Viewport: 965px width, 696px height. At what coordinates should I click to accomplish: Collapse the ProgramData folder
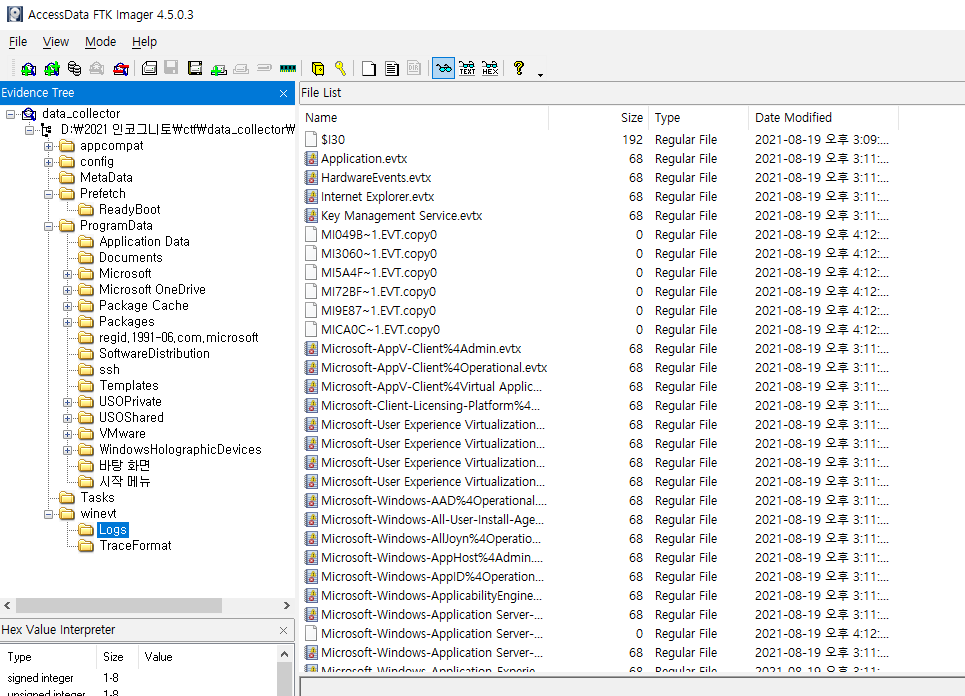click(49, 226)
